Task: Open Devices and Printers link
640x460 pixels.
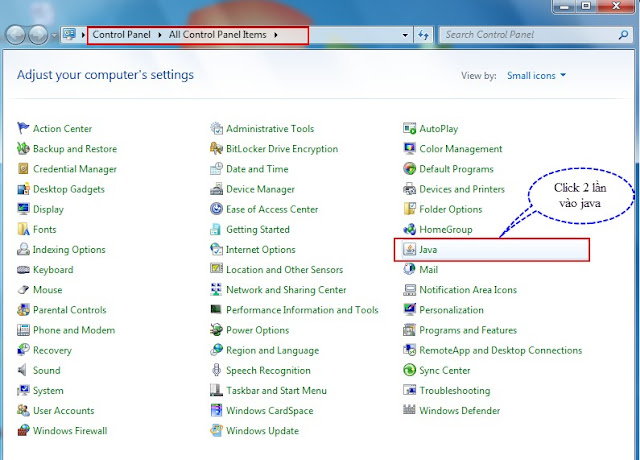Action: click(462, 189)
